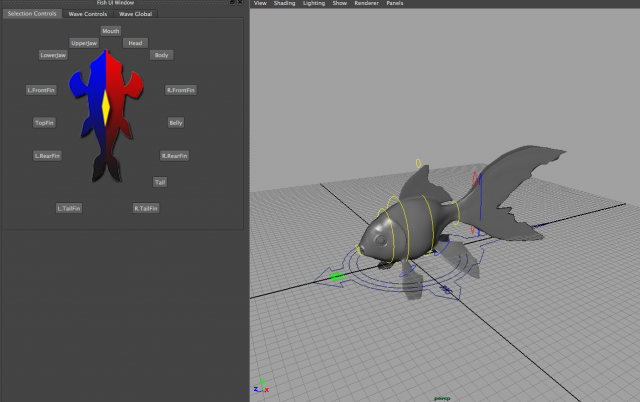Viewport: 640px width, 402px height.
Task: Select the Head control button
Action: [x=135, y=43]
